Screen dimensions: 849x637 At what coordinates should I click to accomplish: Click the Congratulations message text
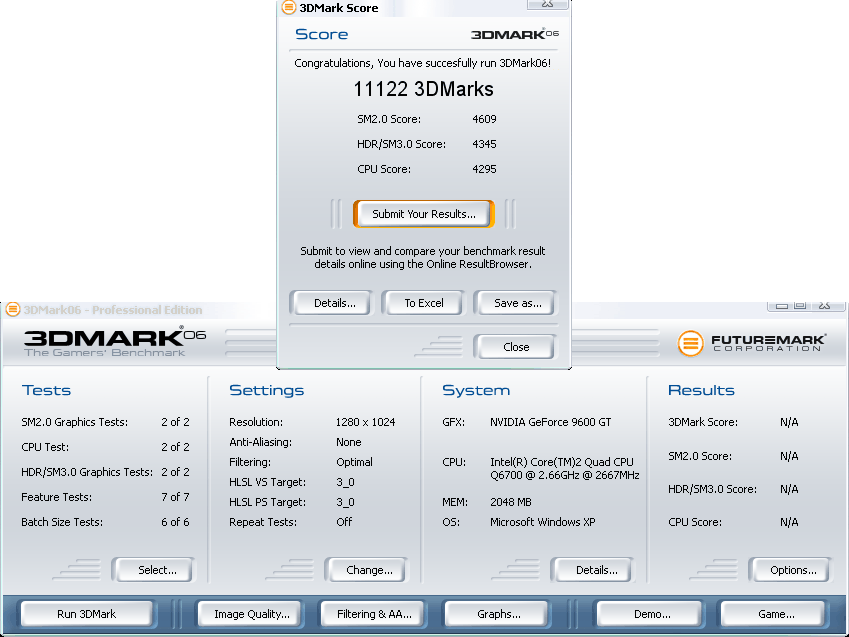pyautogui.click(x=422, y=63)
